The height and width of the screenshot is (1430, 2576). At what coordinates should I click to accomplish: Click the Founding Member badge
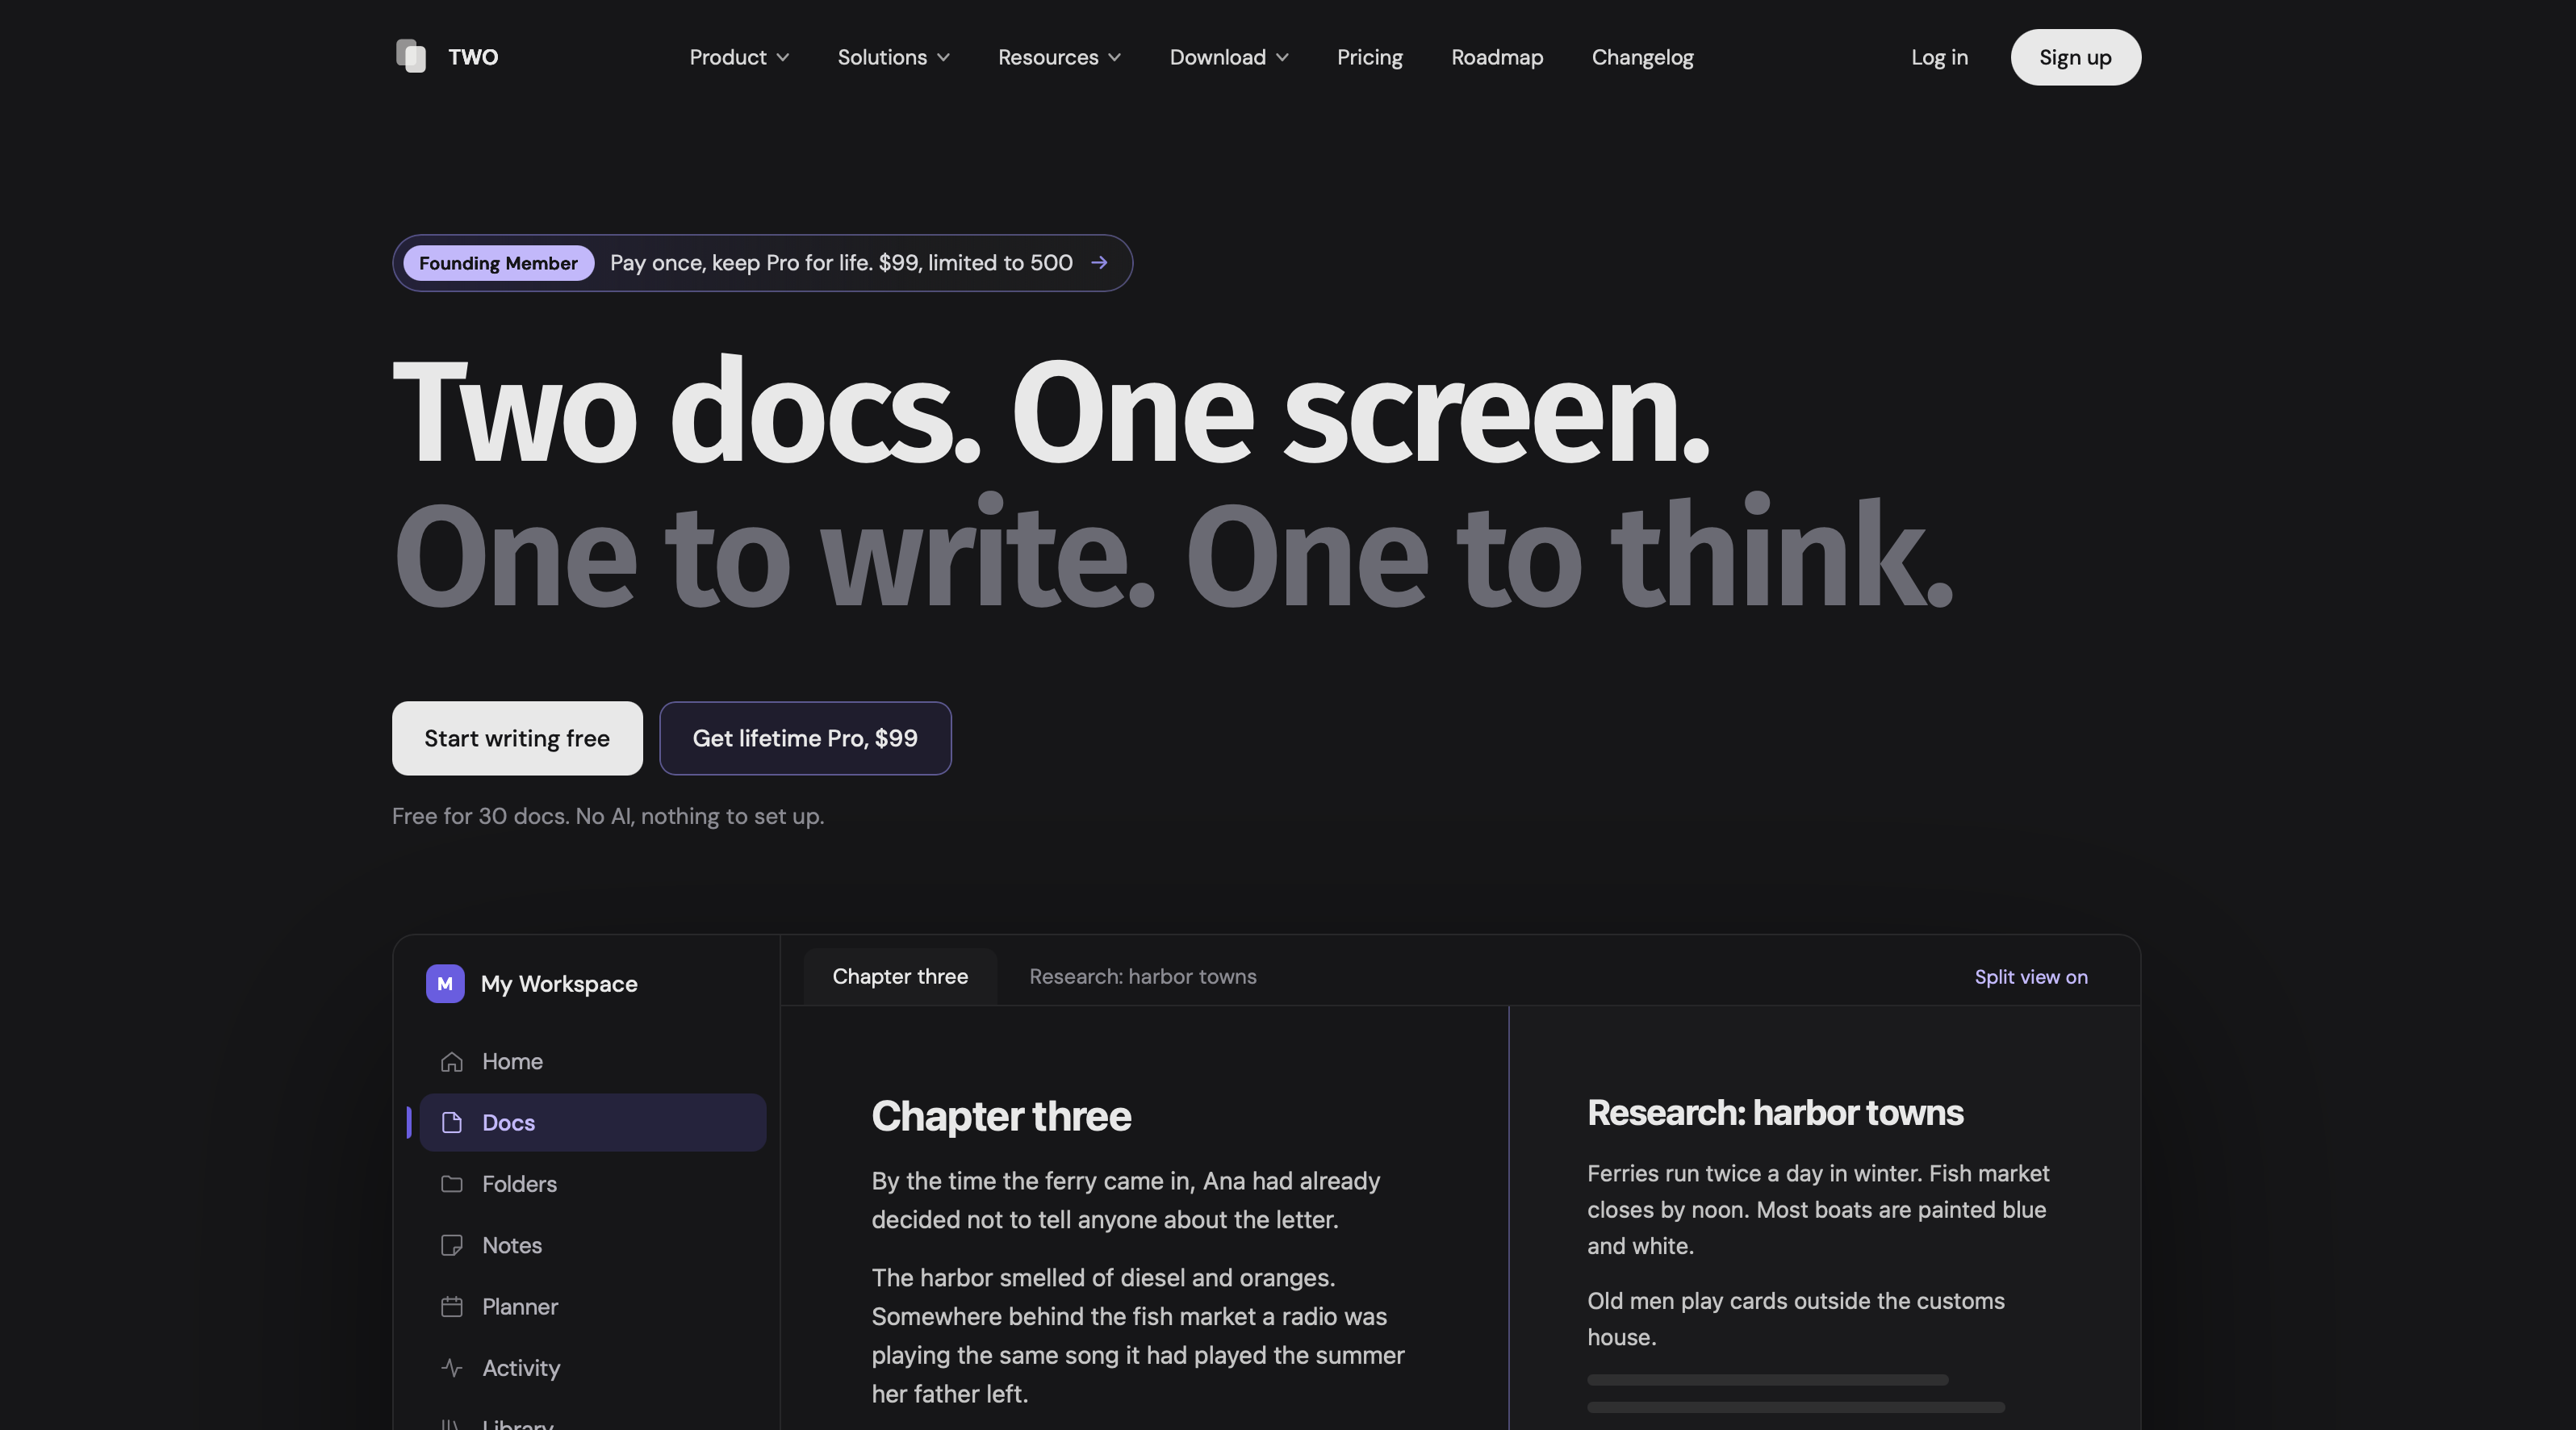coord(498,263)
